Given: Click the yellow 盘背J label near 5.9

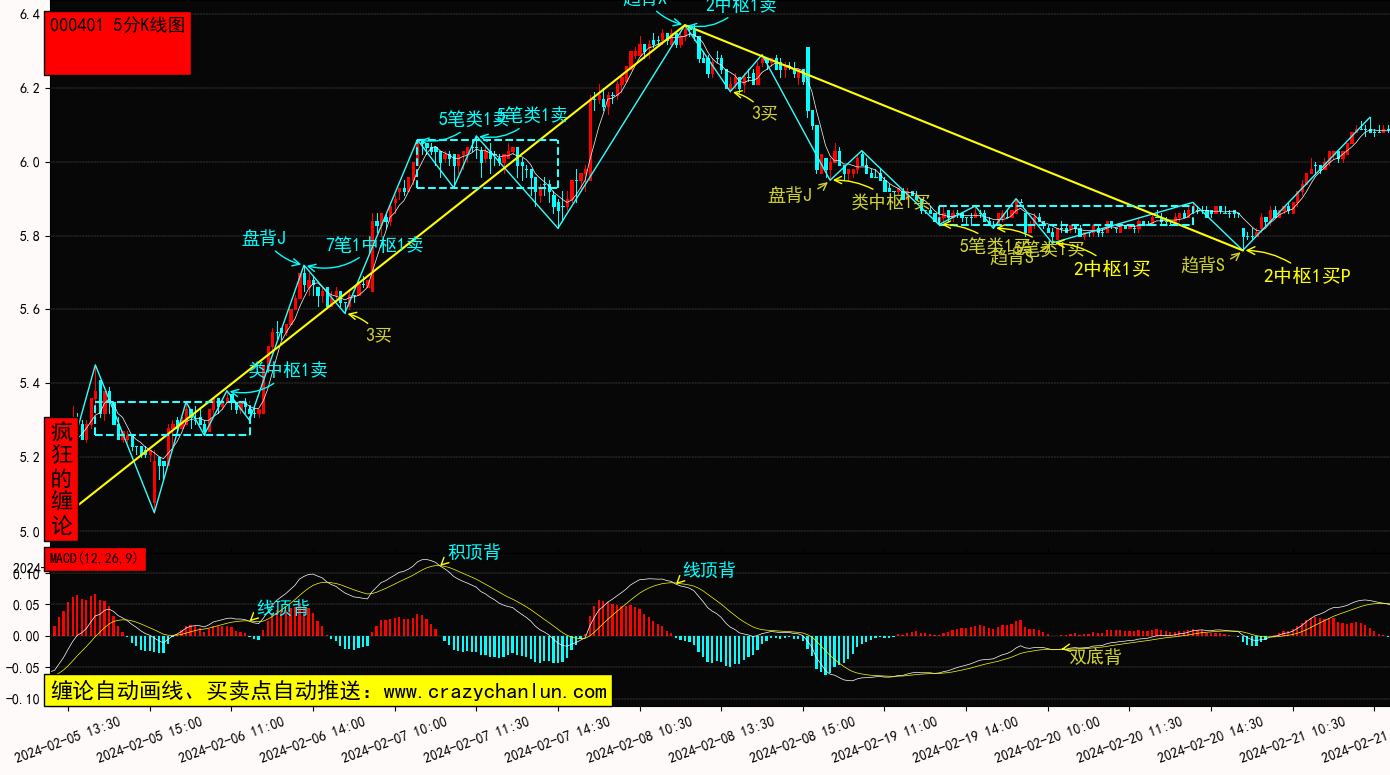Looking at the screenshot, I should tap(790, 195).
